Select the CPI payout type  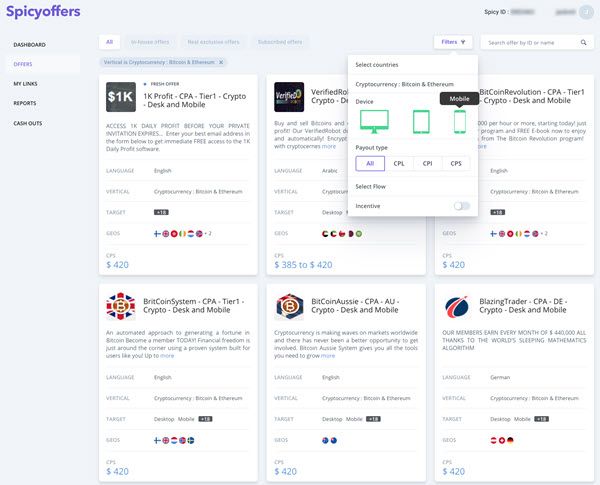427,163
